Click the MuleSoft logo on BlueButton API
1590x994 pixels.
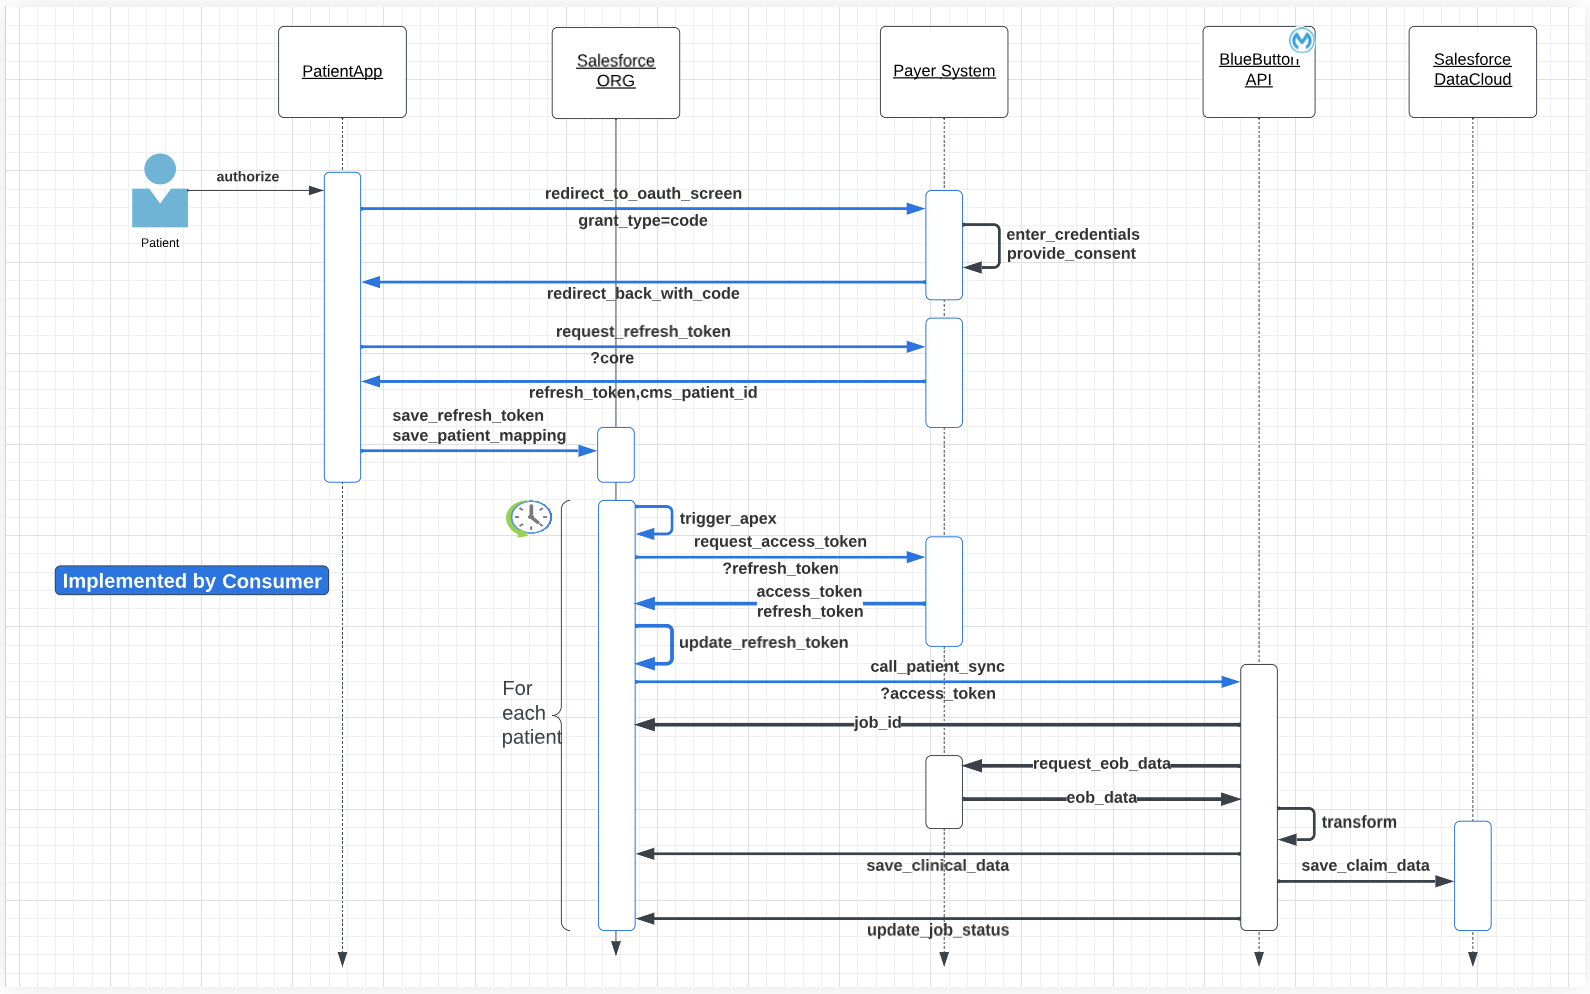point(1301,40)
